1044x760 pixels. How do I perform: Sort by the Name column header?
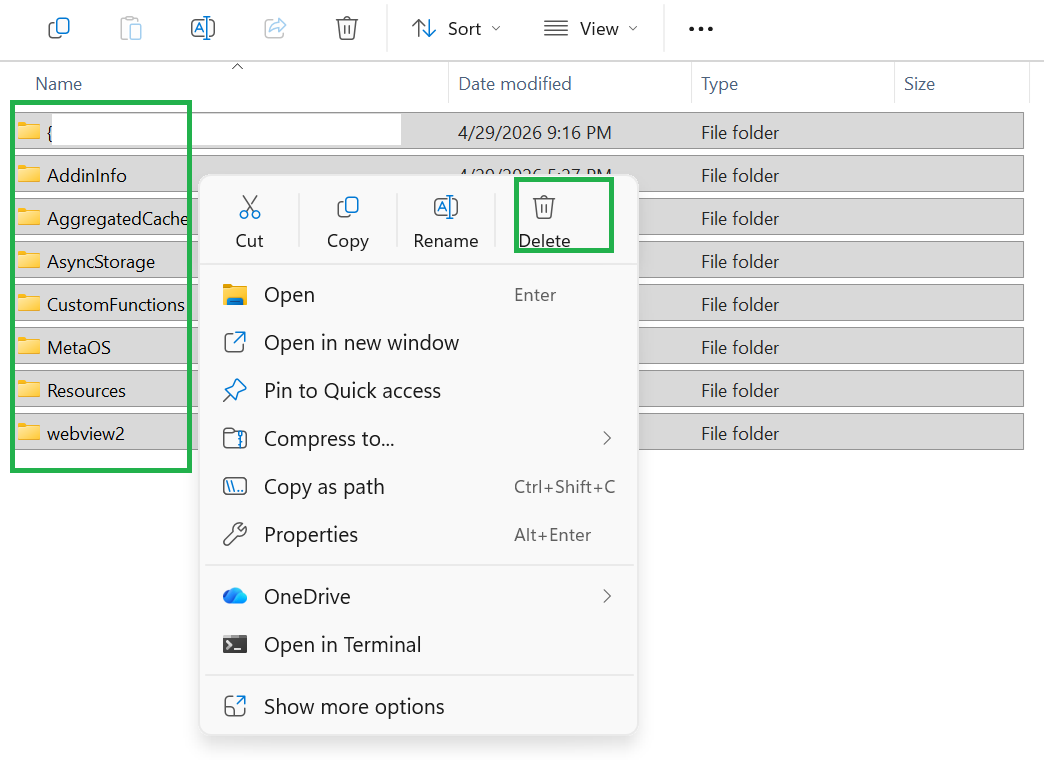(59, 84)
